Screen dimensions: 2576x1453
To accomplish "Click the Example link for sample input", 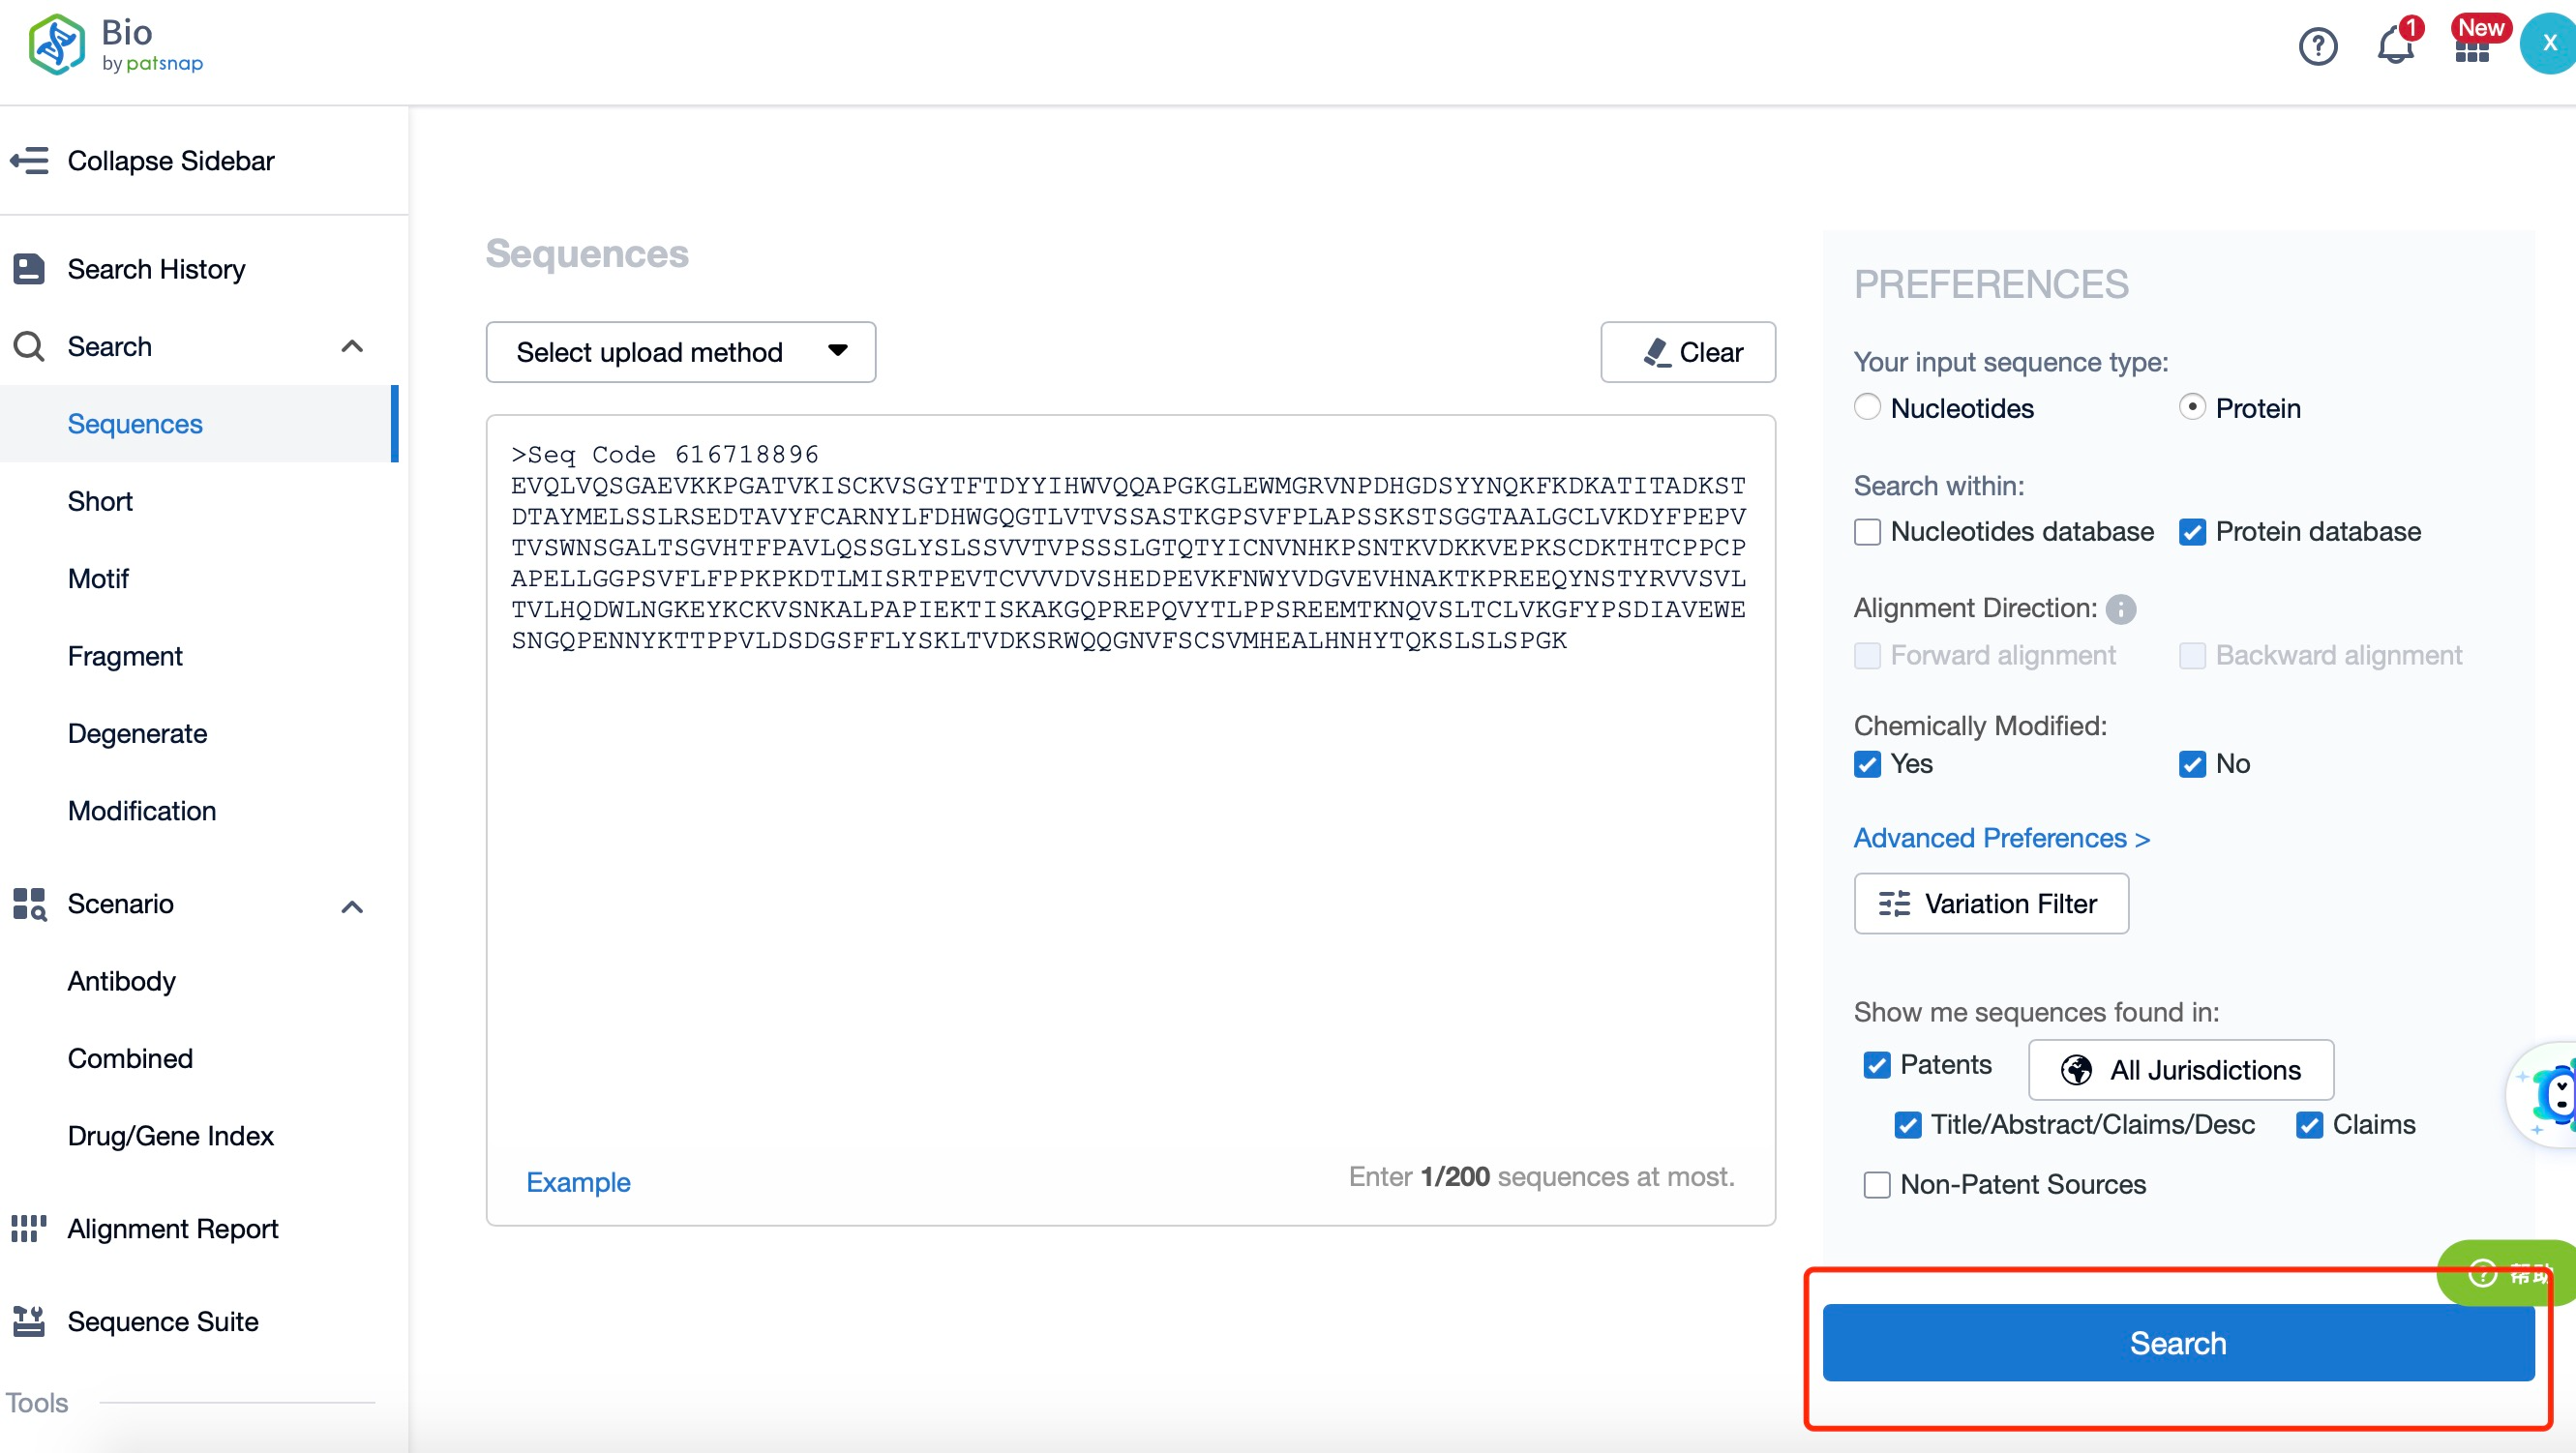I will pyautogui.click(x=577, y=1182).
